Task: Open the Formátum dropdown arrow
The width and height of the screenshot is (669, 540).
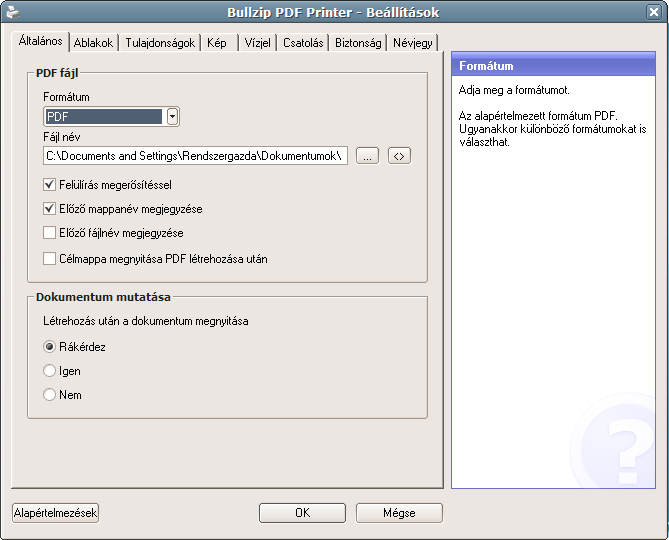Action: (172, 116)
